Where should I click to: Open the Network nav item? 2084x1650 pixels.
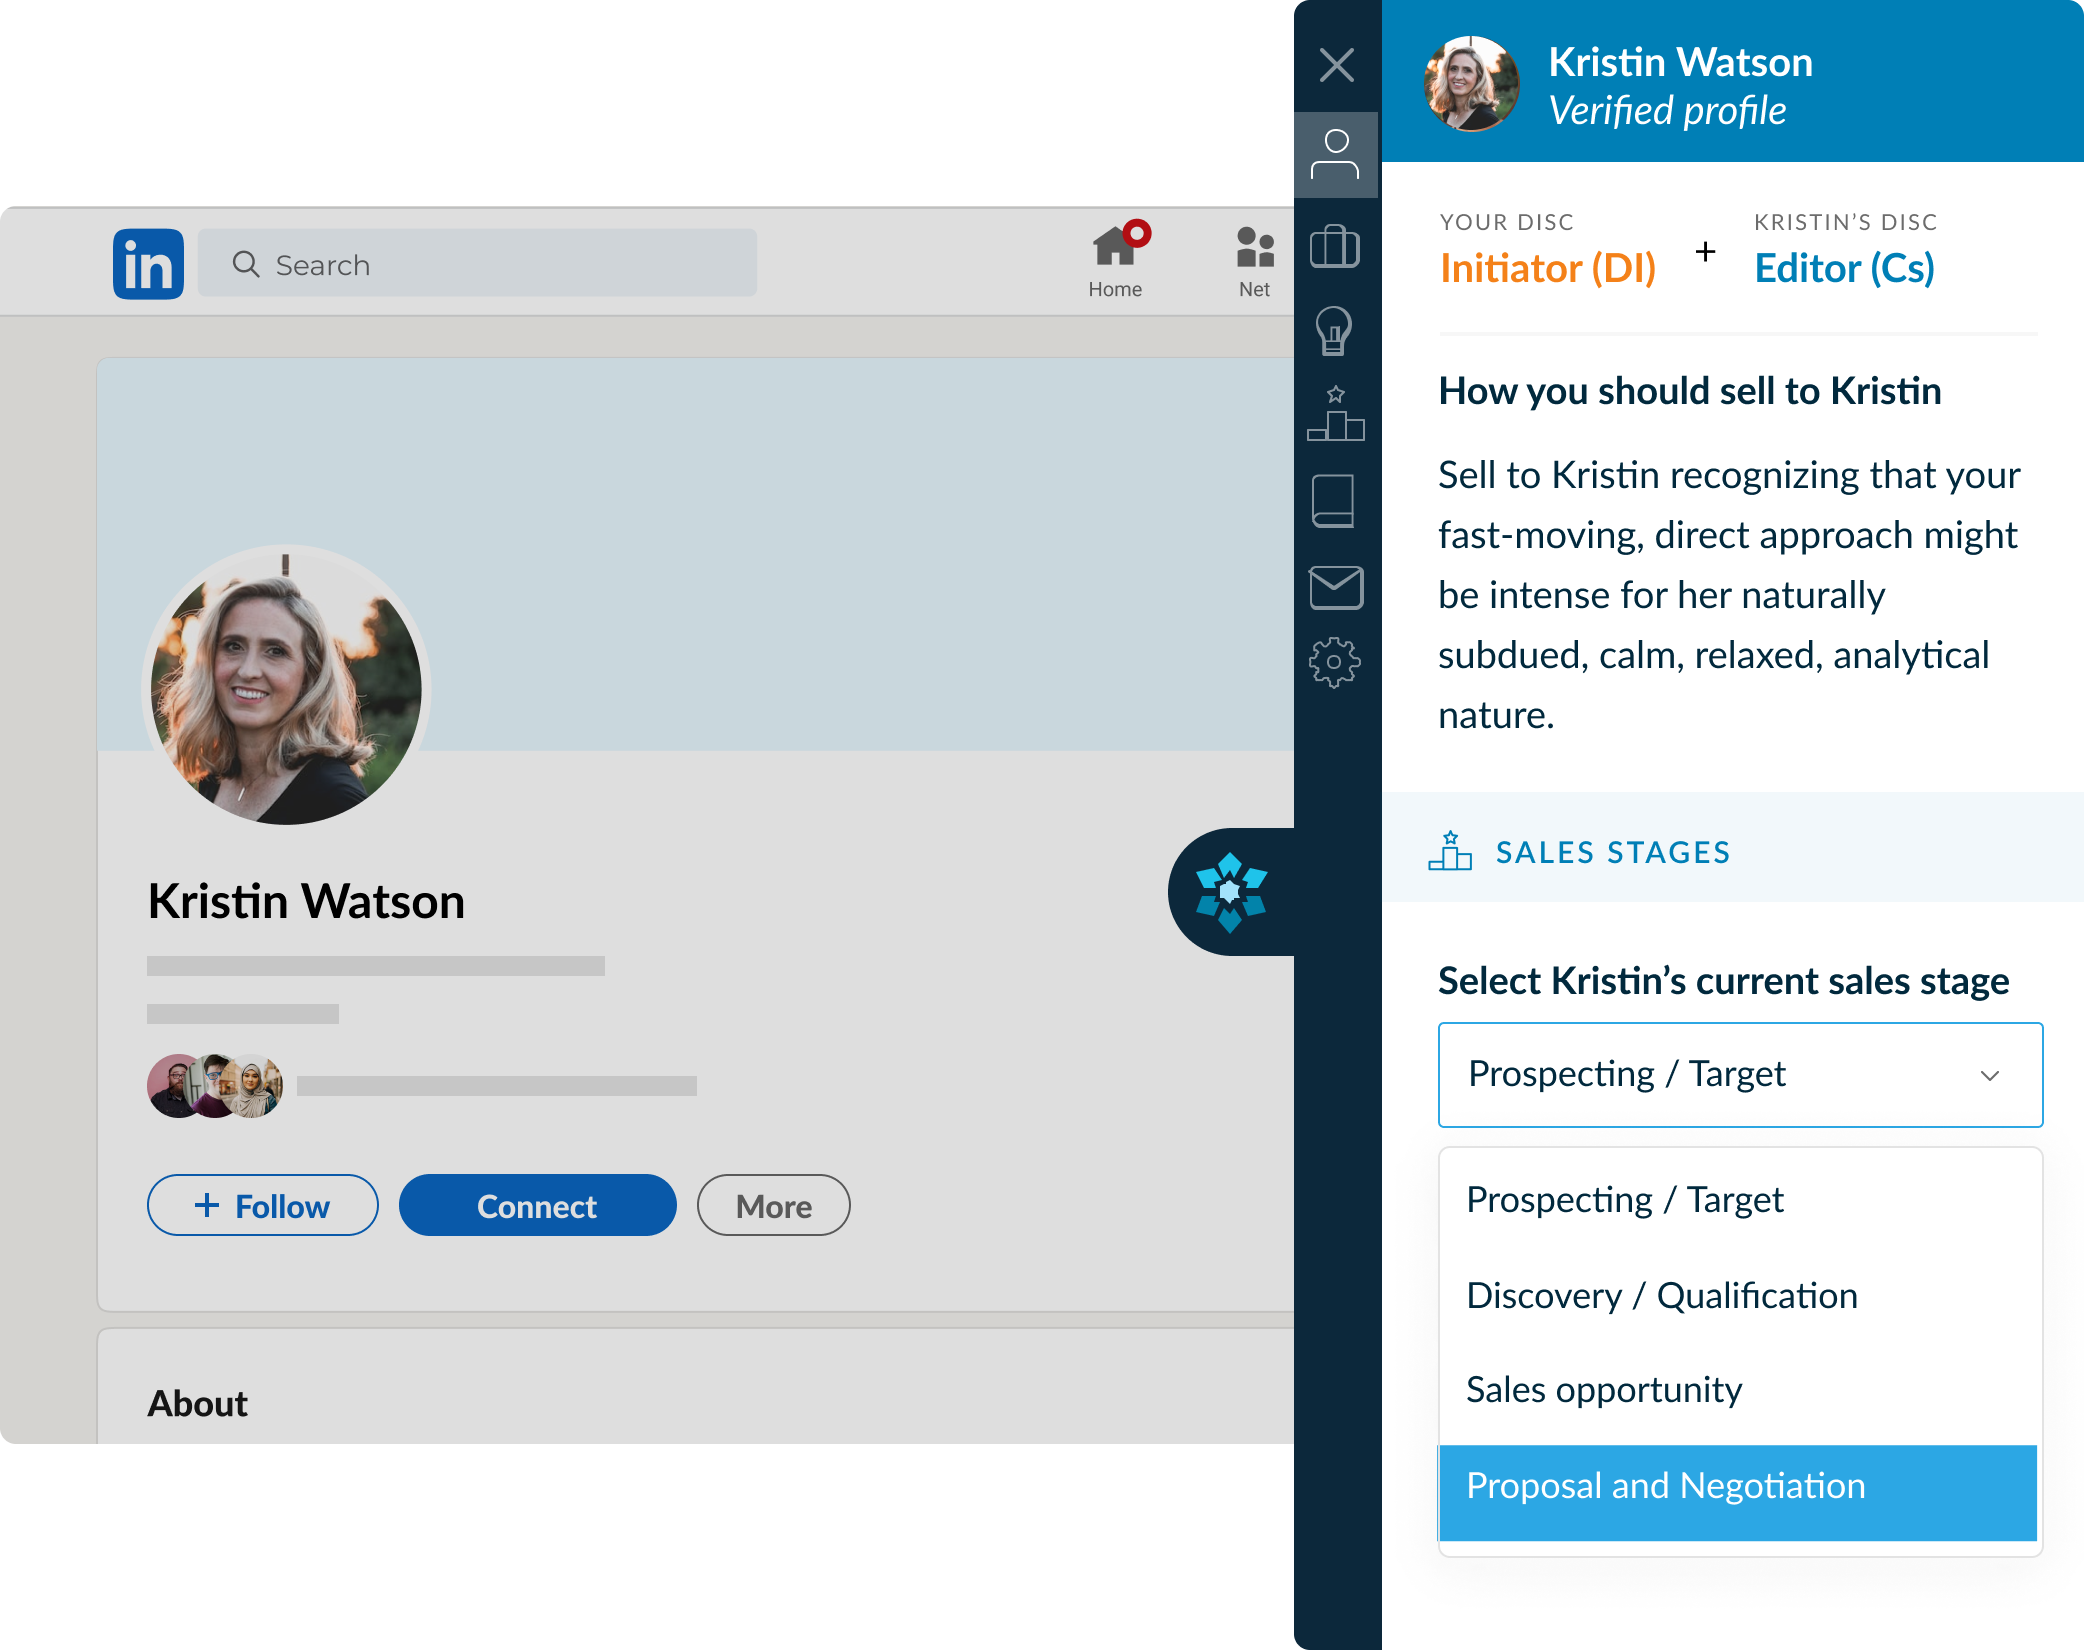coord(1254,262)
